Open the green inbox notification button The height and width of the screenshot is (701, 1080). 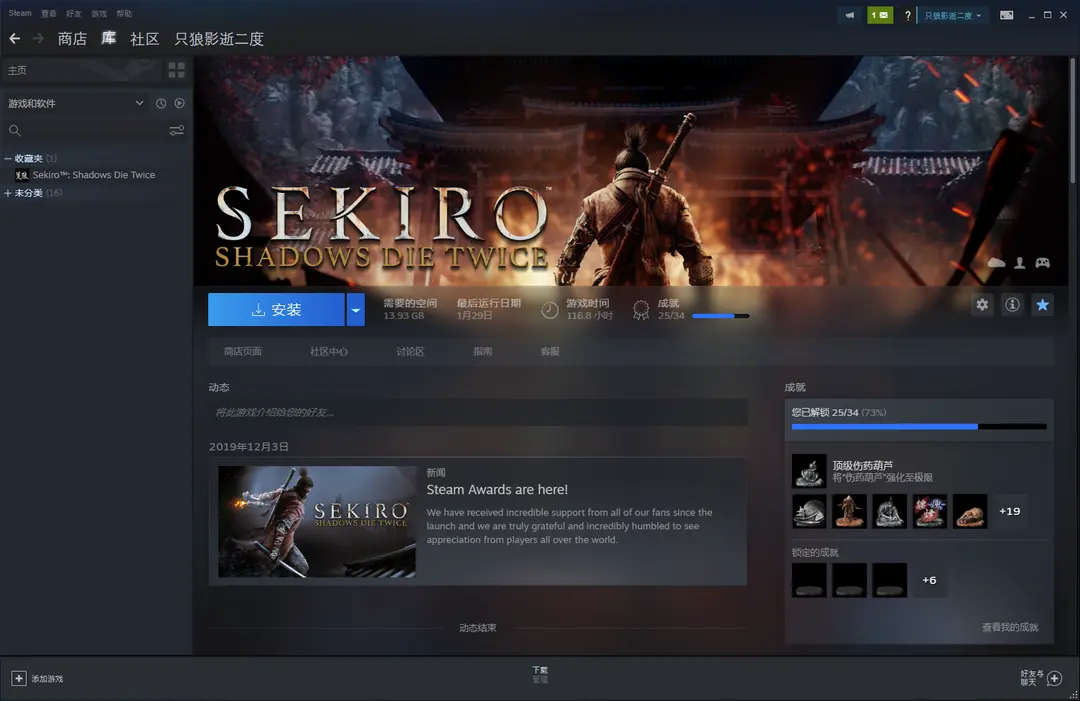[880, 15]
